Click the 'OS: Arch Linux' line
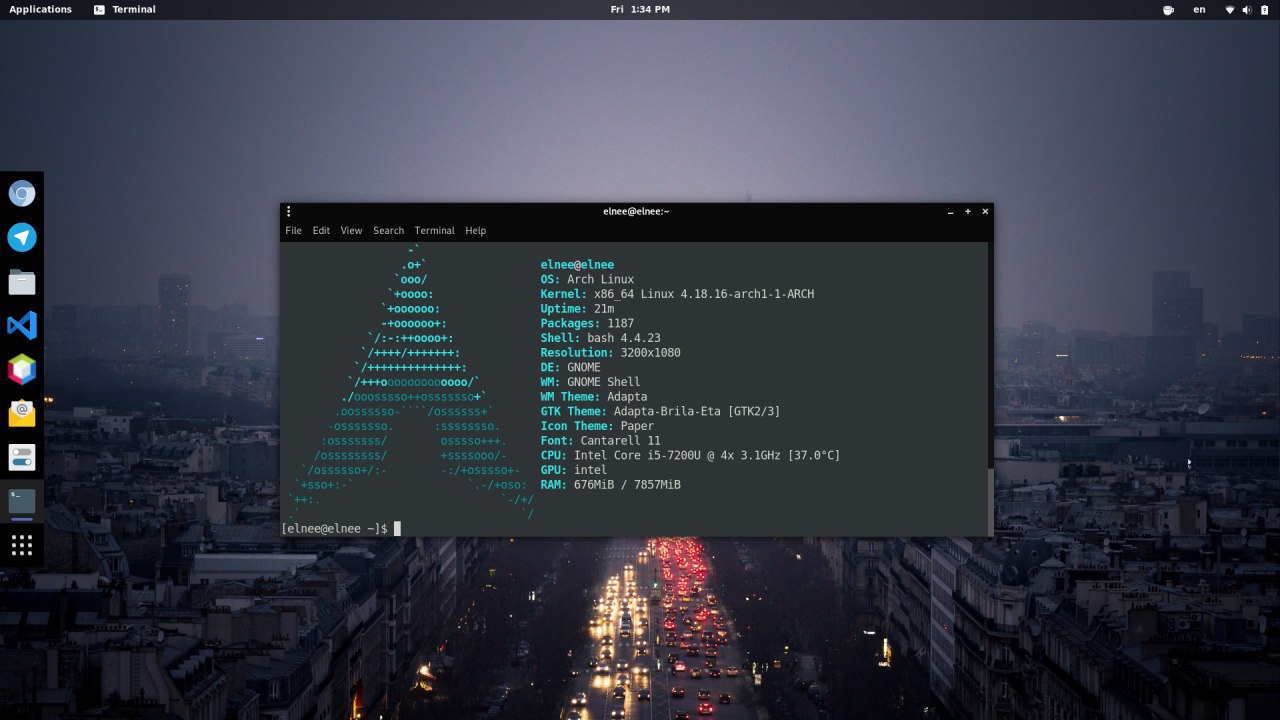1280x720 pixels. point(587,279)
